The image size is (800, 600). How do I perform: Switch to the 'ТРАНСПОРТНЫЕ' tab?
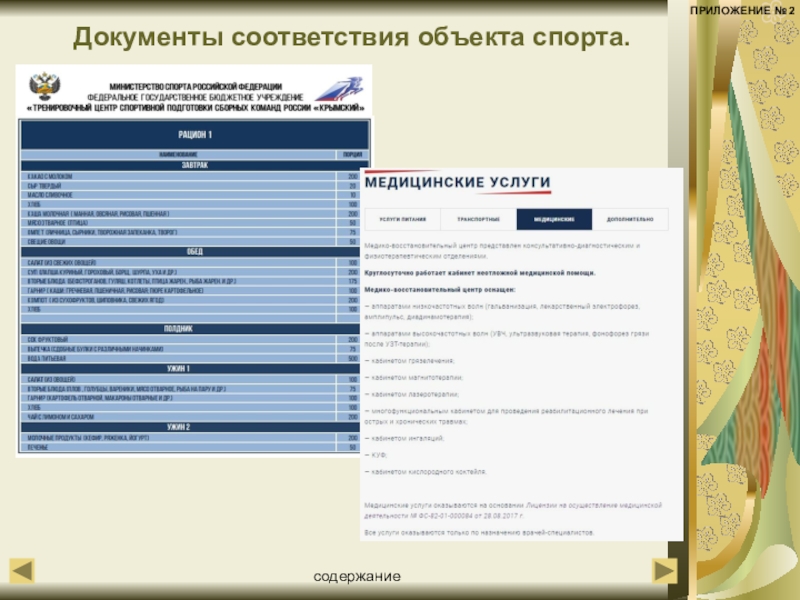click(x=479, y=219)
